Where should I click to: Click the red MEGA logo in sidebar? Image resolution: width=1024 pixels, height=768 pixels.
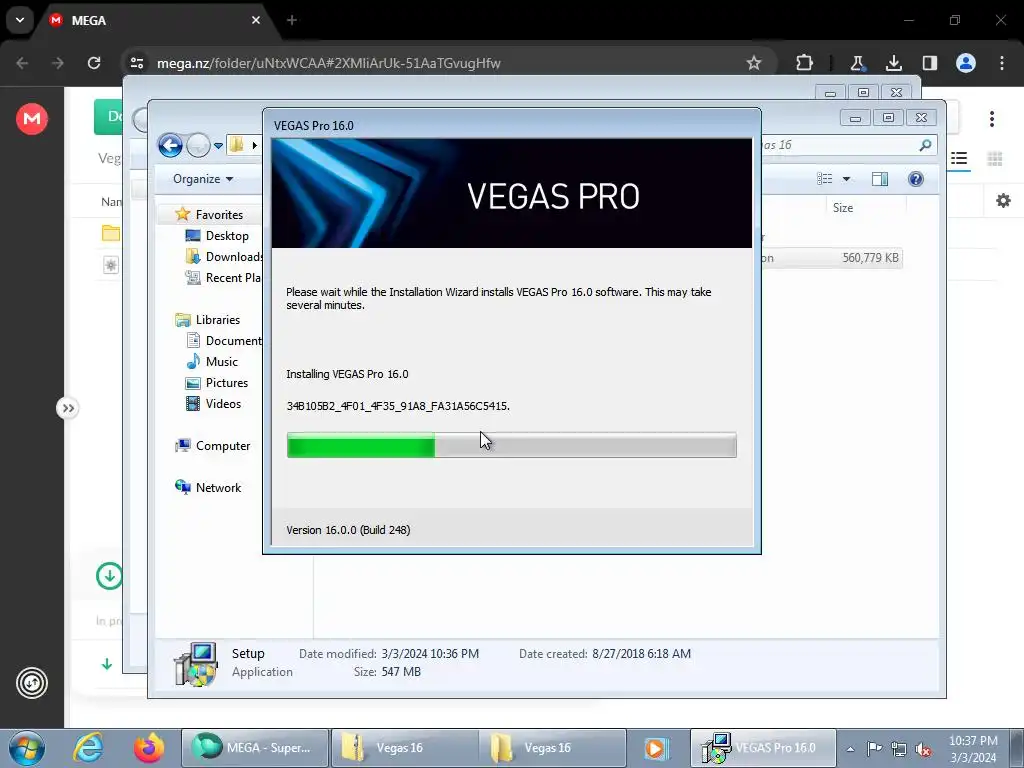pyautogui.click(x=32, y=119)
